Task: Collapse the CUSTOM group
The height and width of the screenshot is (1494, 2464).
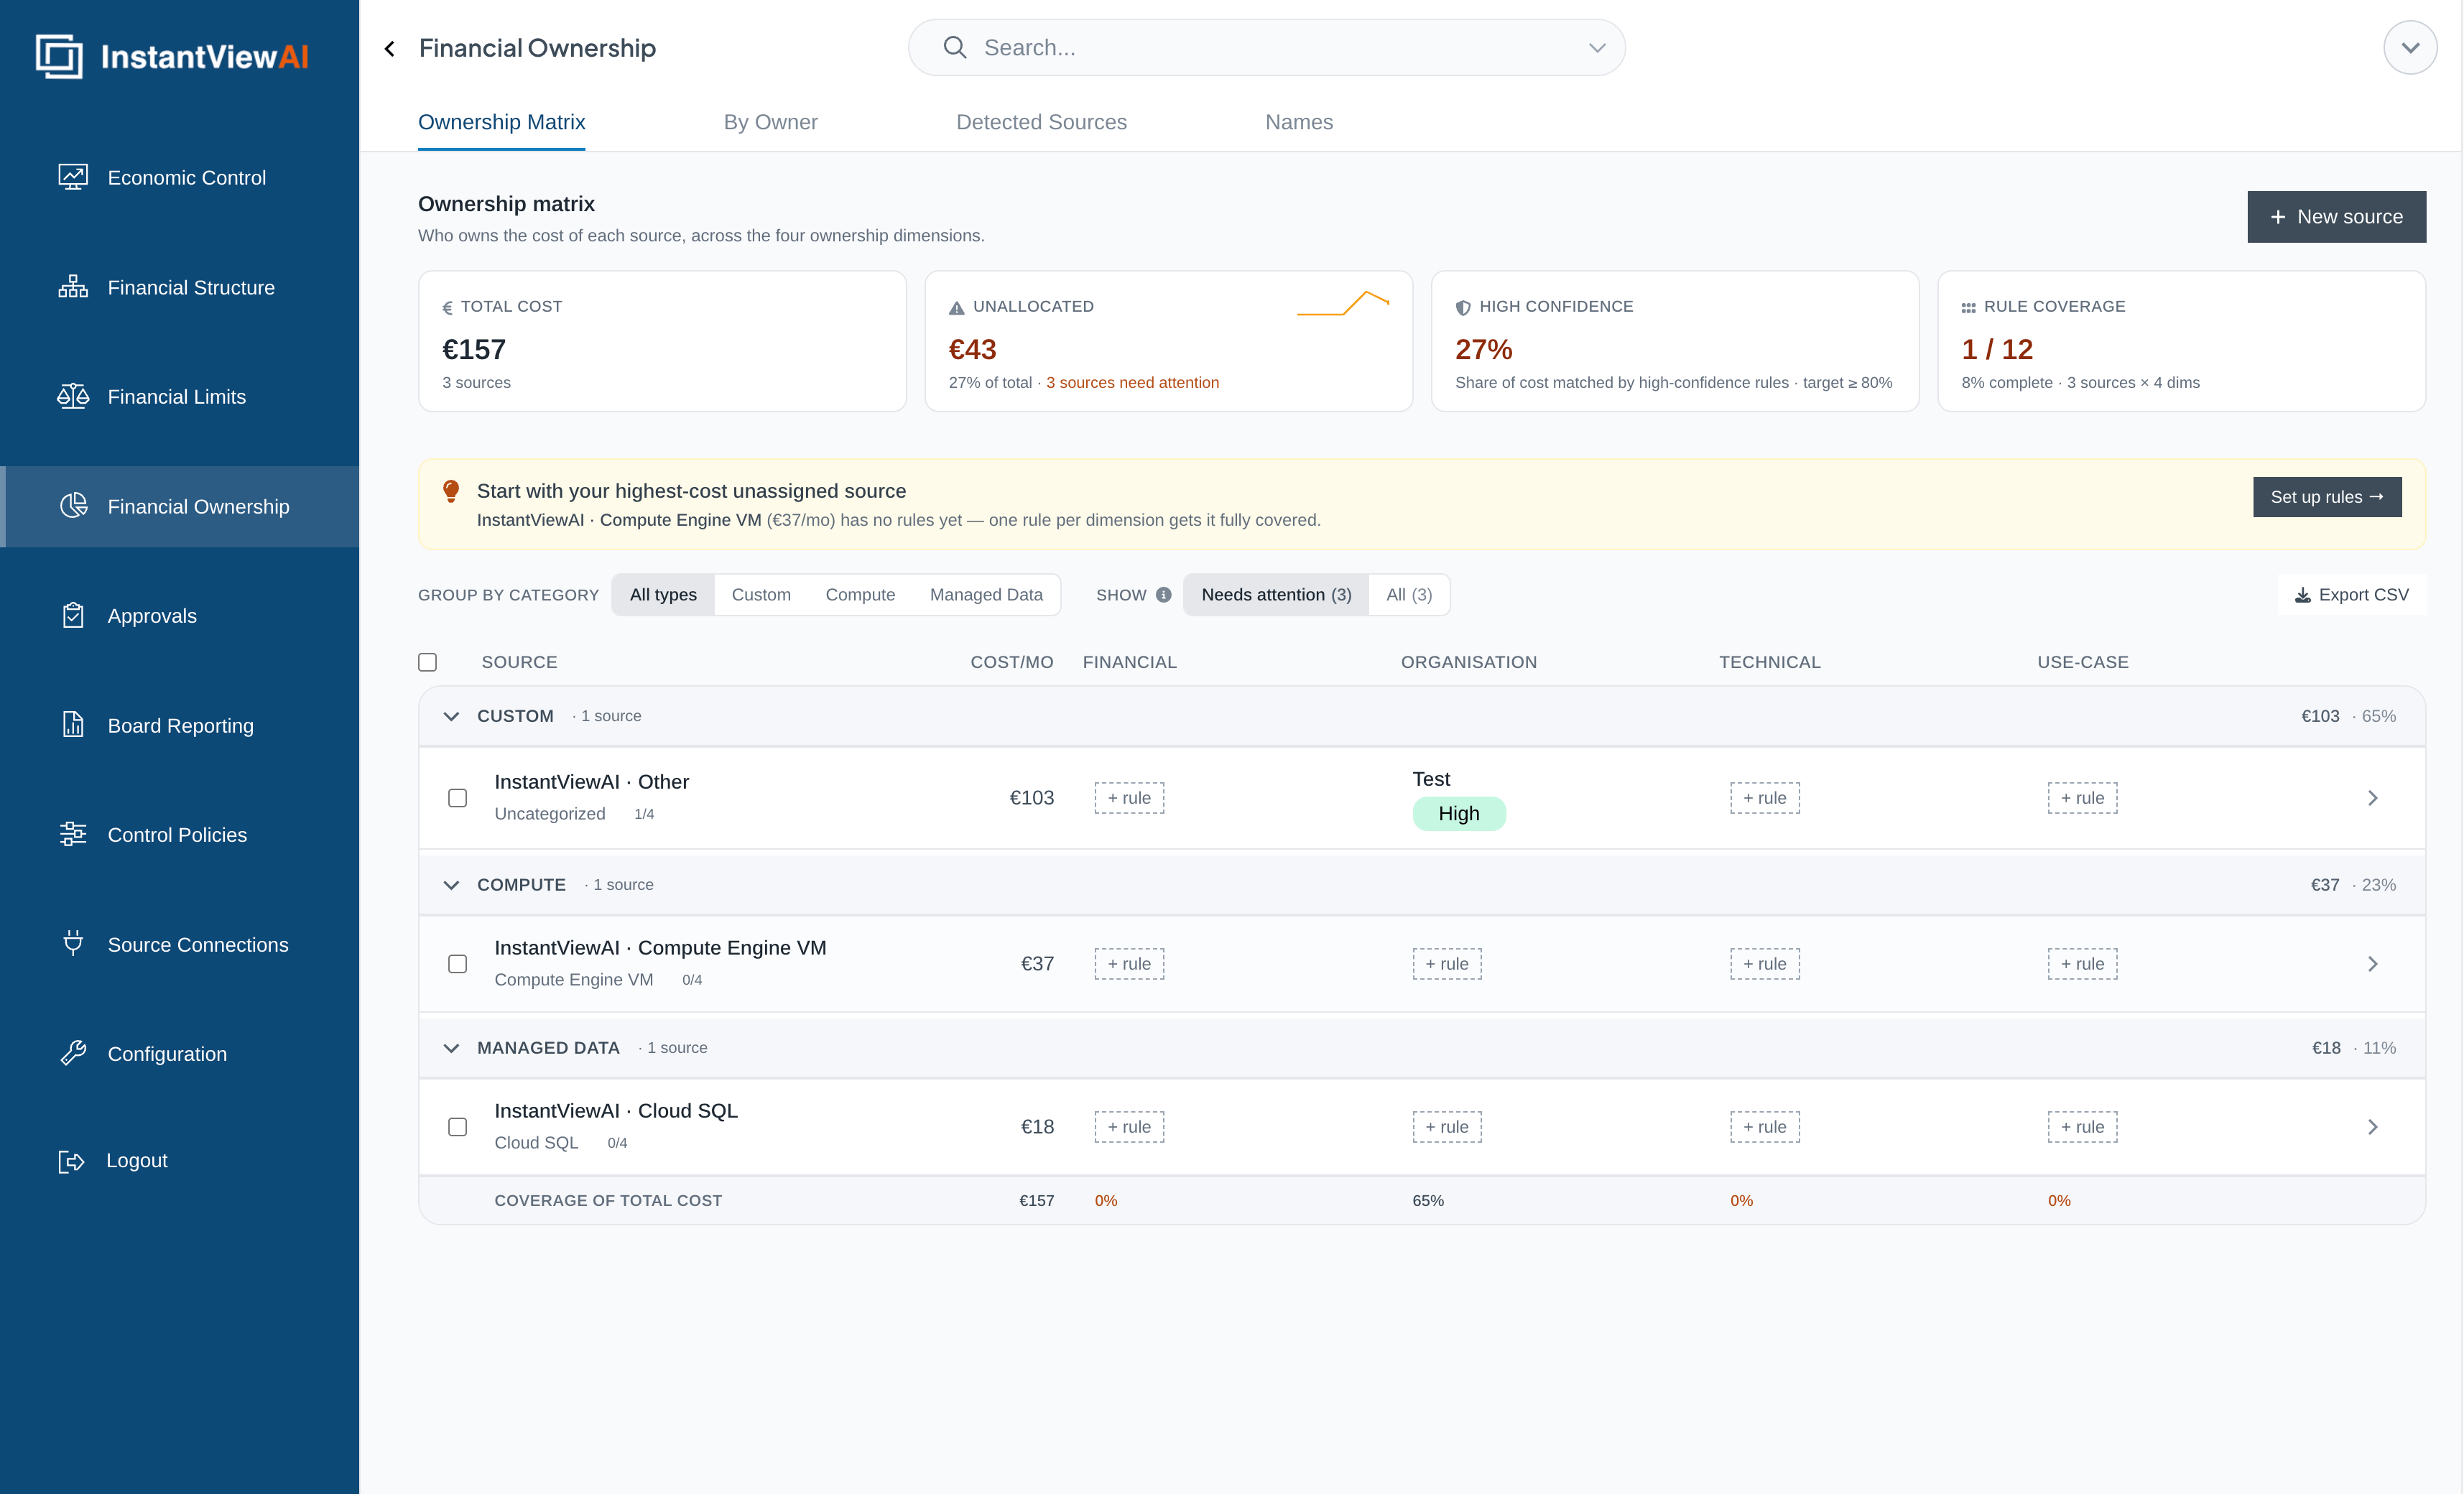Action: [451, 716]
